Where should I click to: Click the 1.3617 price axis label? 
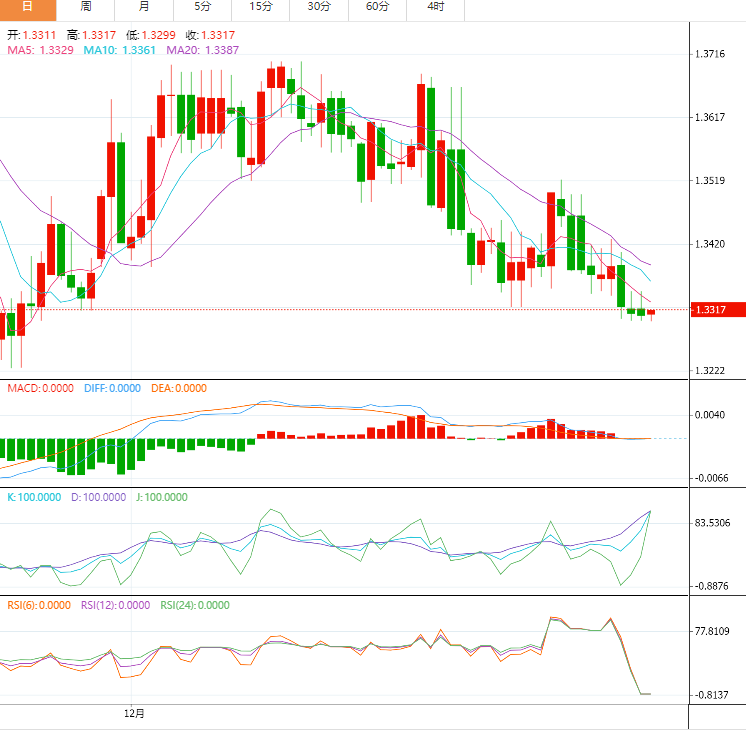(710, 117)
